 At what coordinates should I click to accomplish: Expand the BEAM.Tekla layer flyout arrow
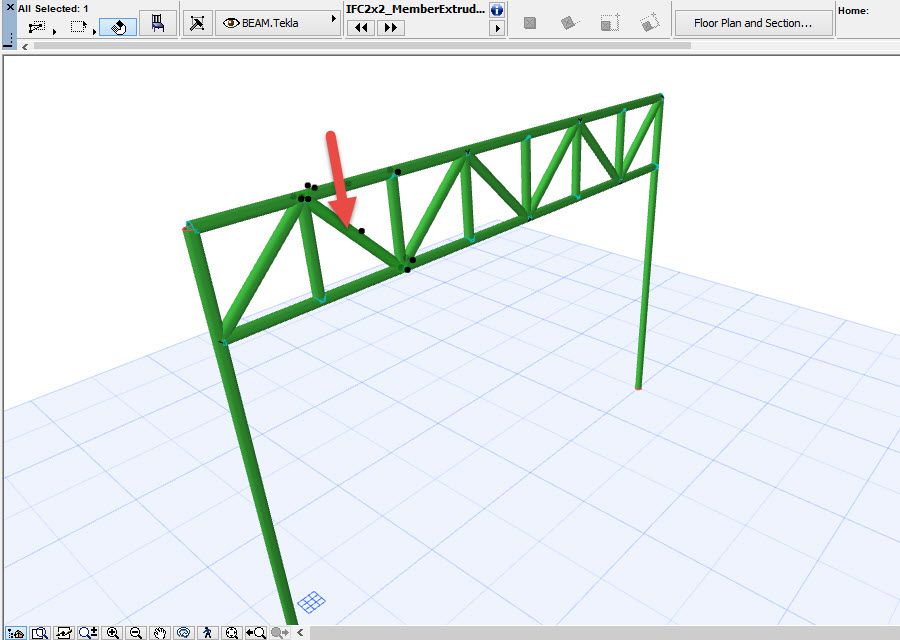(x=333, y=18)
